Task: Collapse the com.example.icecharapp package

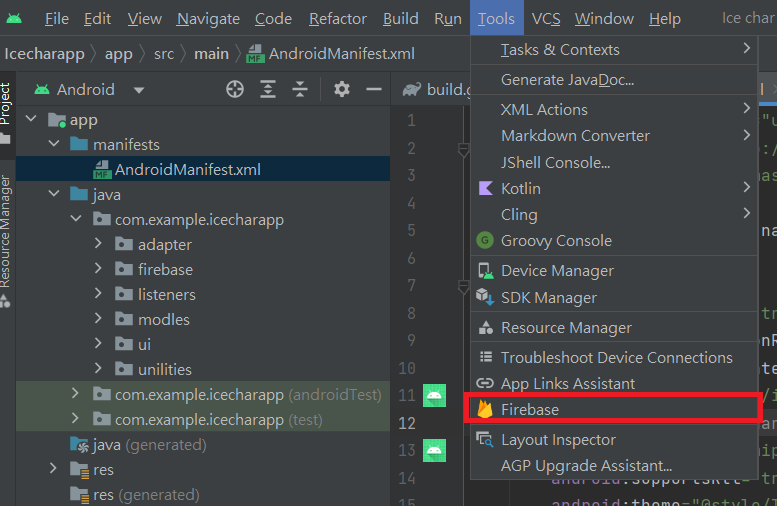Action: [76, 218]
